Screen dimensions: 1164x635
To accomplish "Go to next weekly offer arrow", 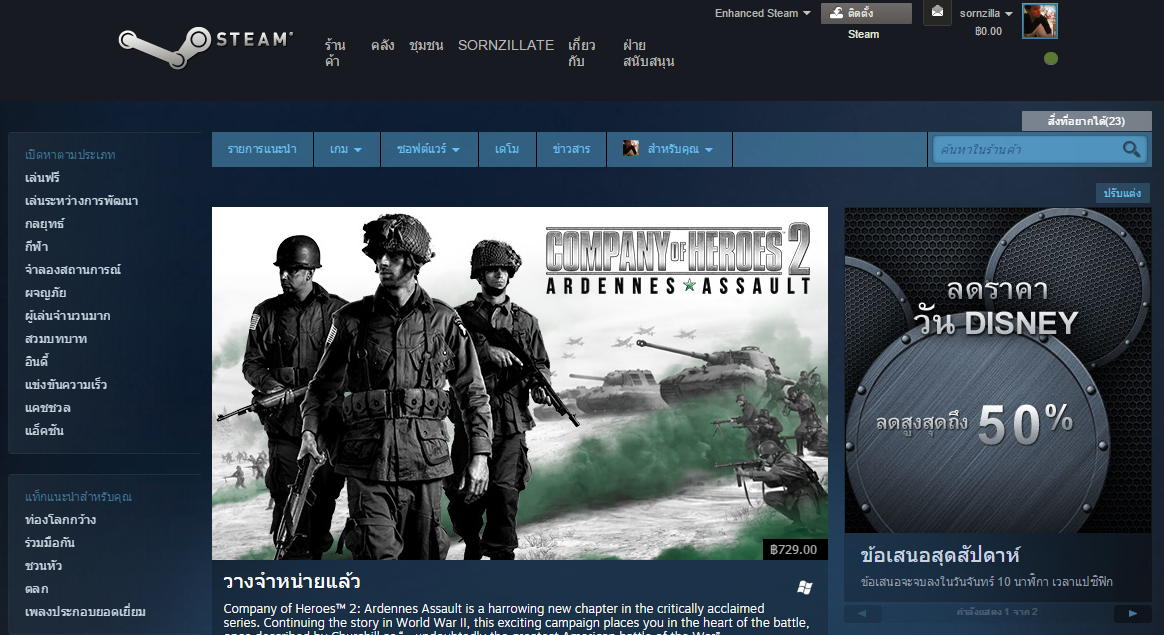I will coord(1133,613).
